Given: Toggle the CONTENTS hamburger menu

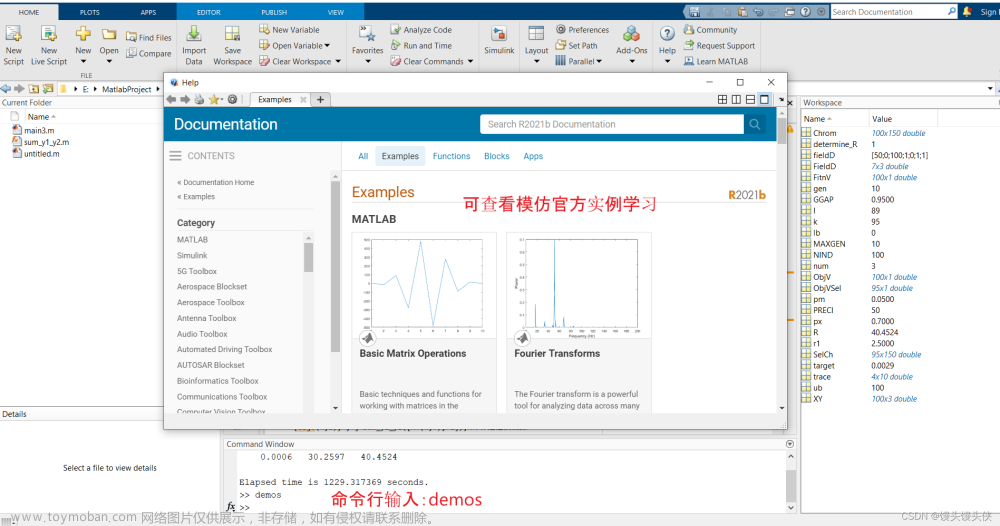Looking at the screenshot, I should pos(175,156).
